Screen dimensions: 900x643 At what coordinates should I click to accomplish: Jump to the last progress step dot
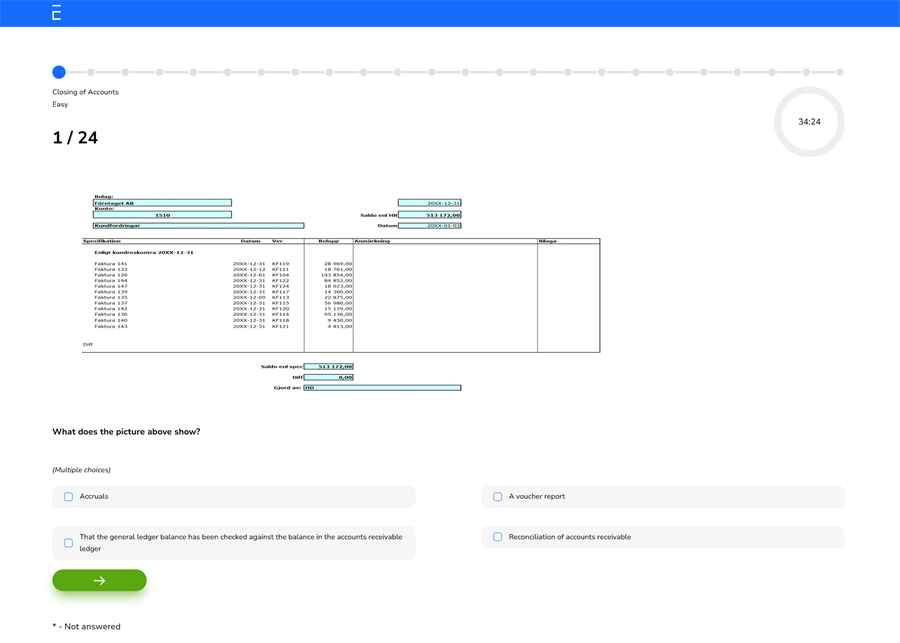840,72
